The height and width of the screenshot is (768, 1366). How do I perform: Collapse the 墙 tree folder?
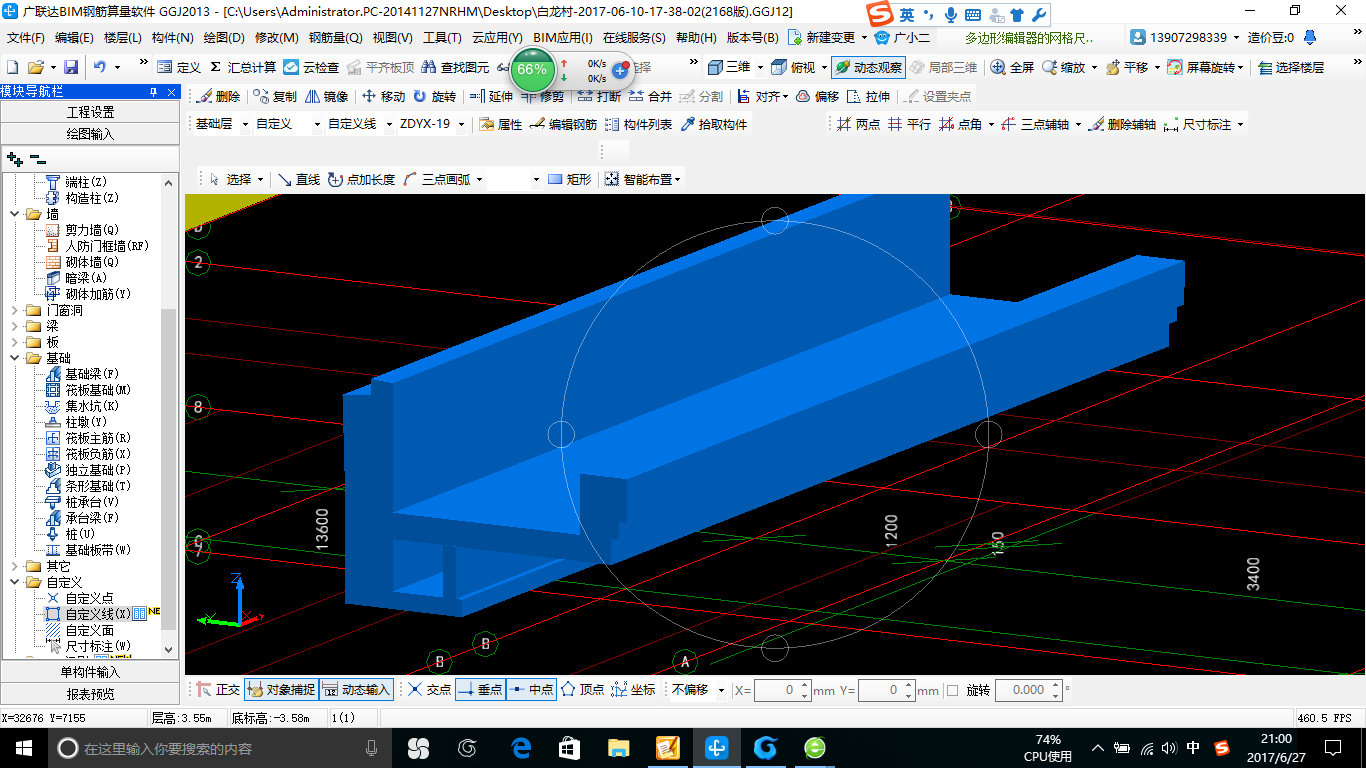14,214
